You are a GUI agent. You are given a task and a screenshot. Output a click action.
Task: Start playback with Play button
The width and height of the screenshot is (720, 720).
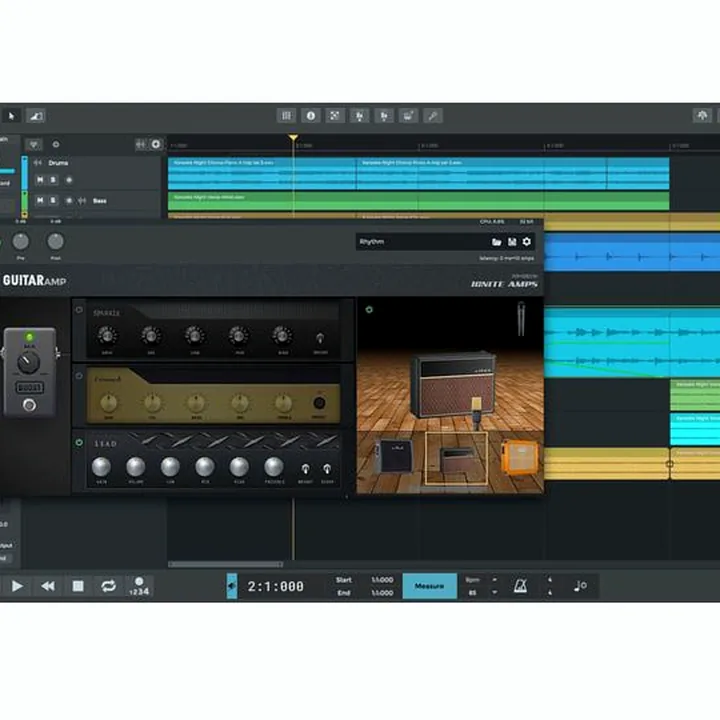click(17, 586)
